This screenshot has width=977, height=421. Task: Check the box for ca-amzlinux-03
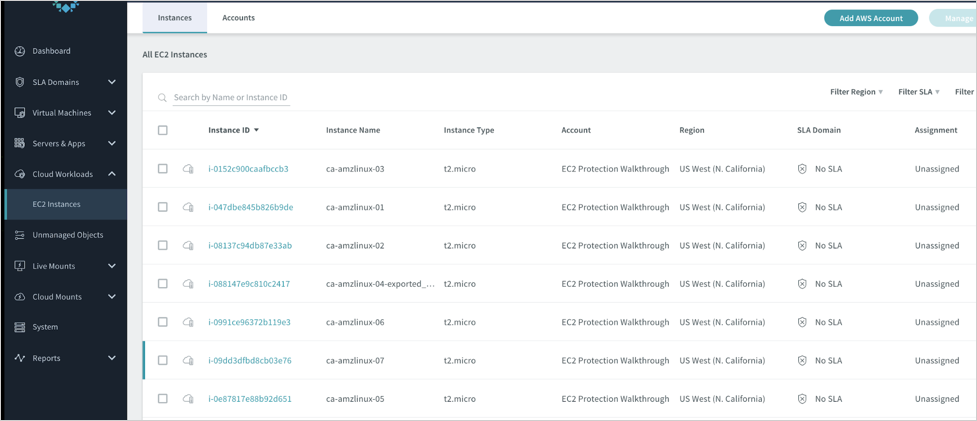[x=163, y=169]
